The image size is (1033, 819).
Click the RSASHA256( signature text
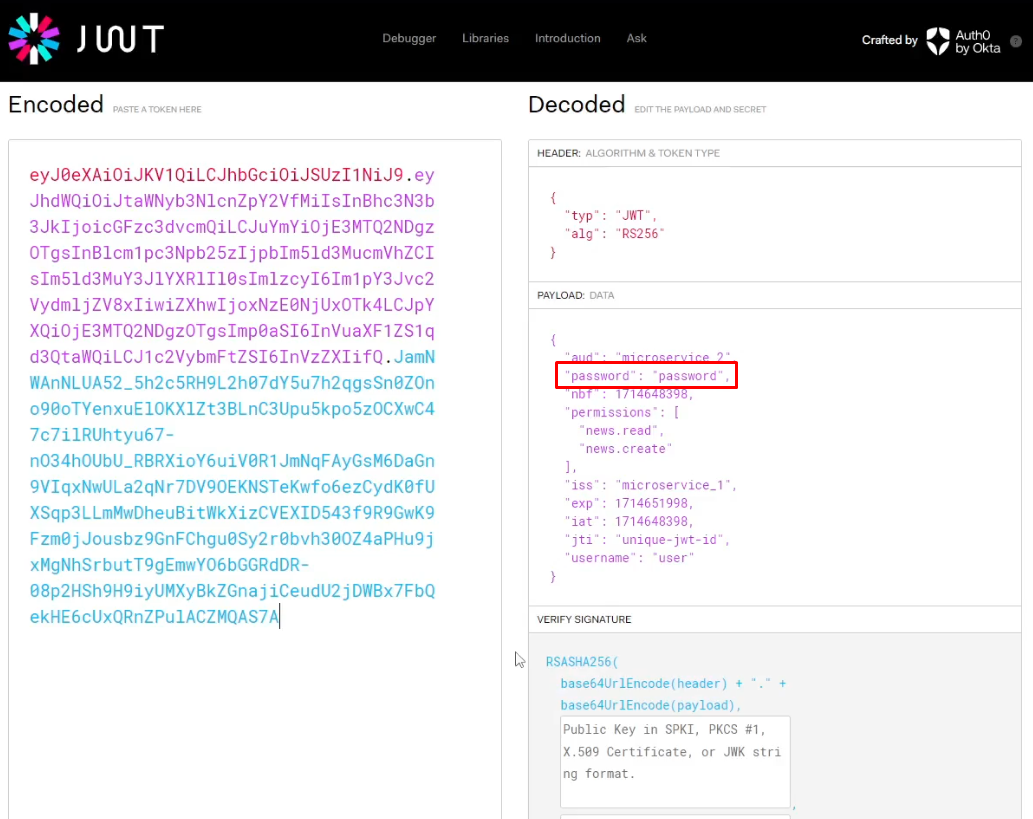click(x=582, y=662)
